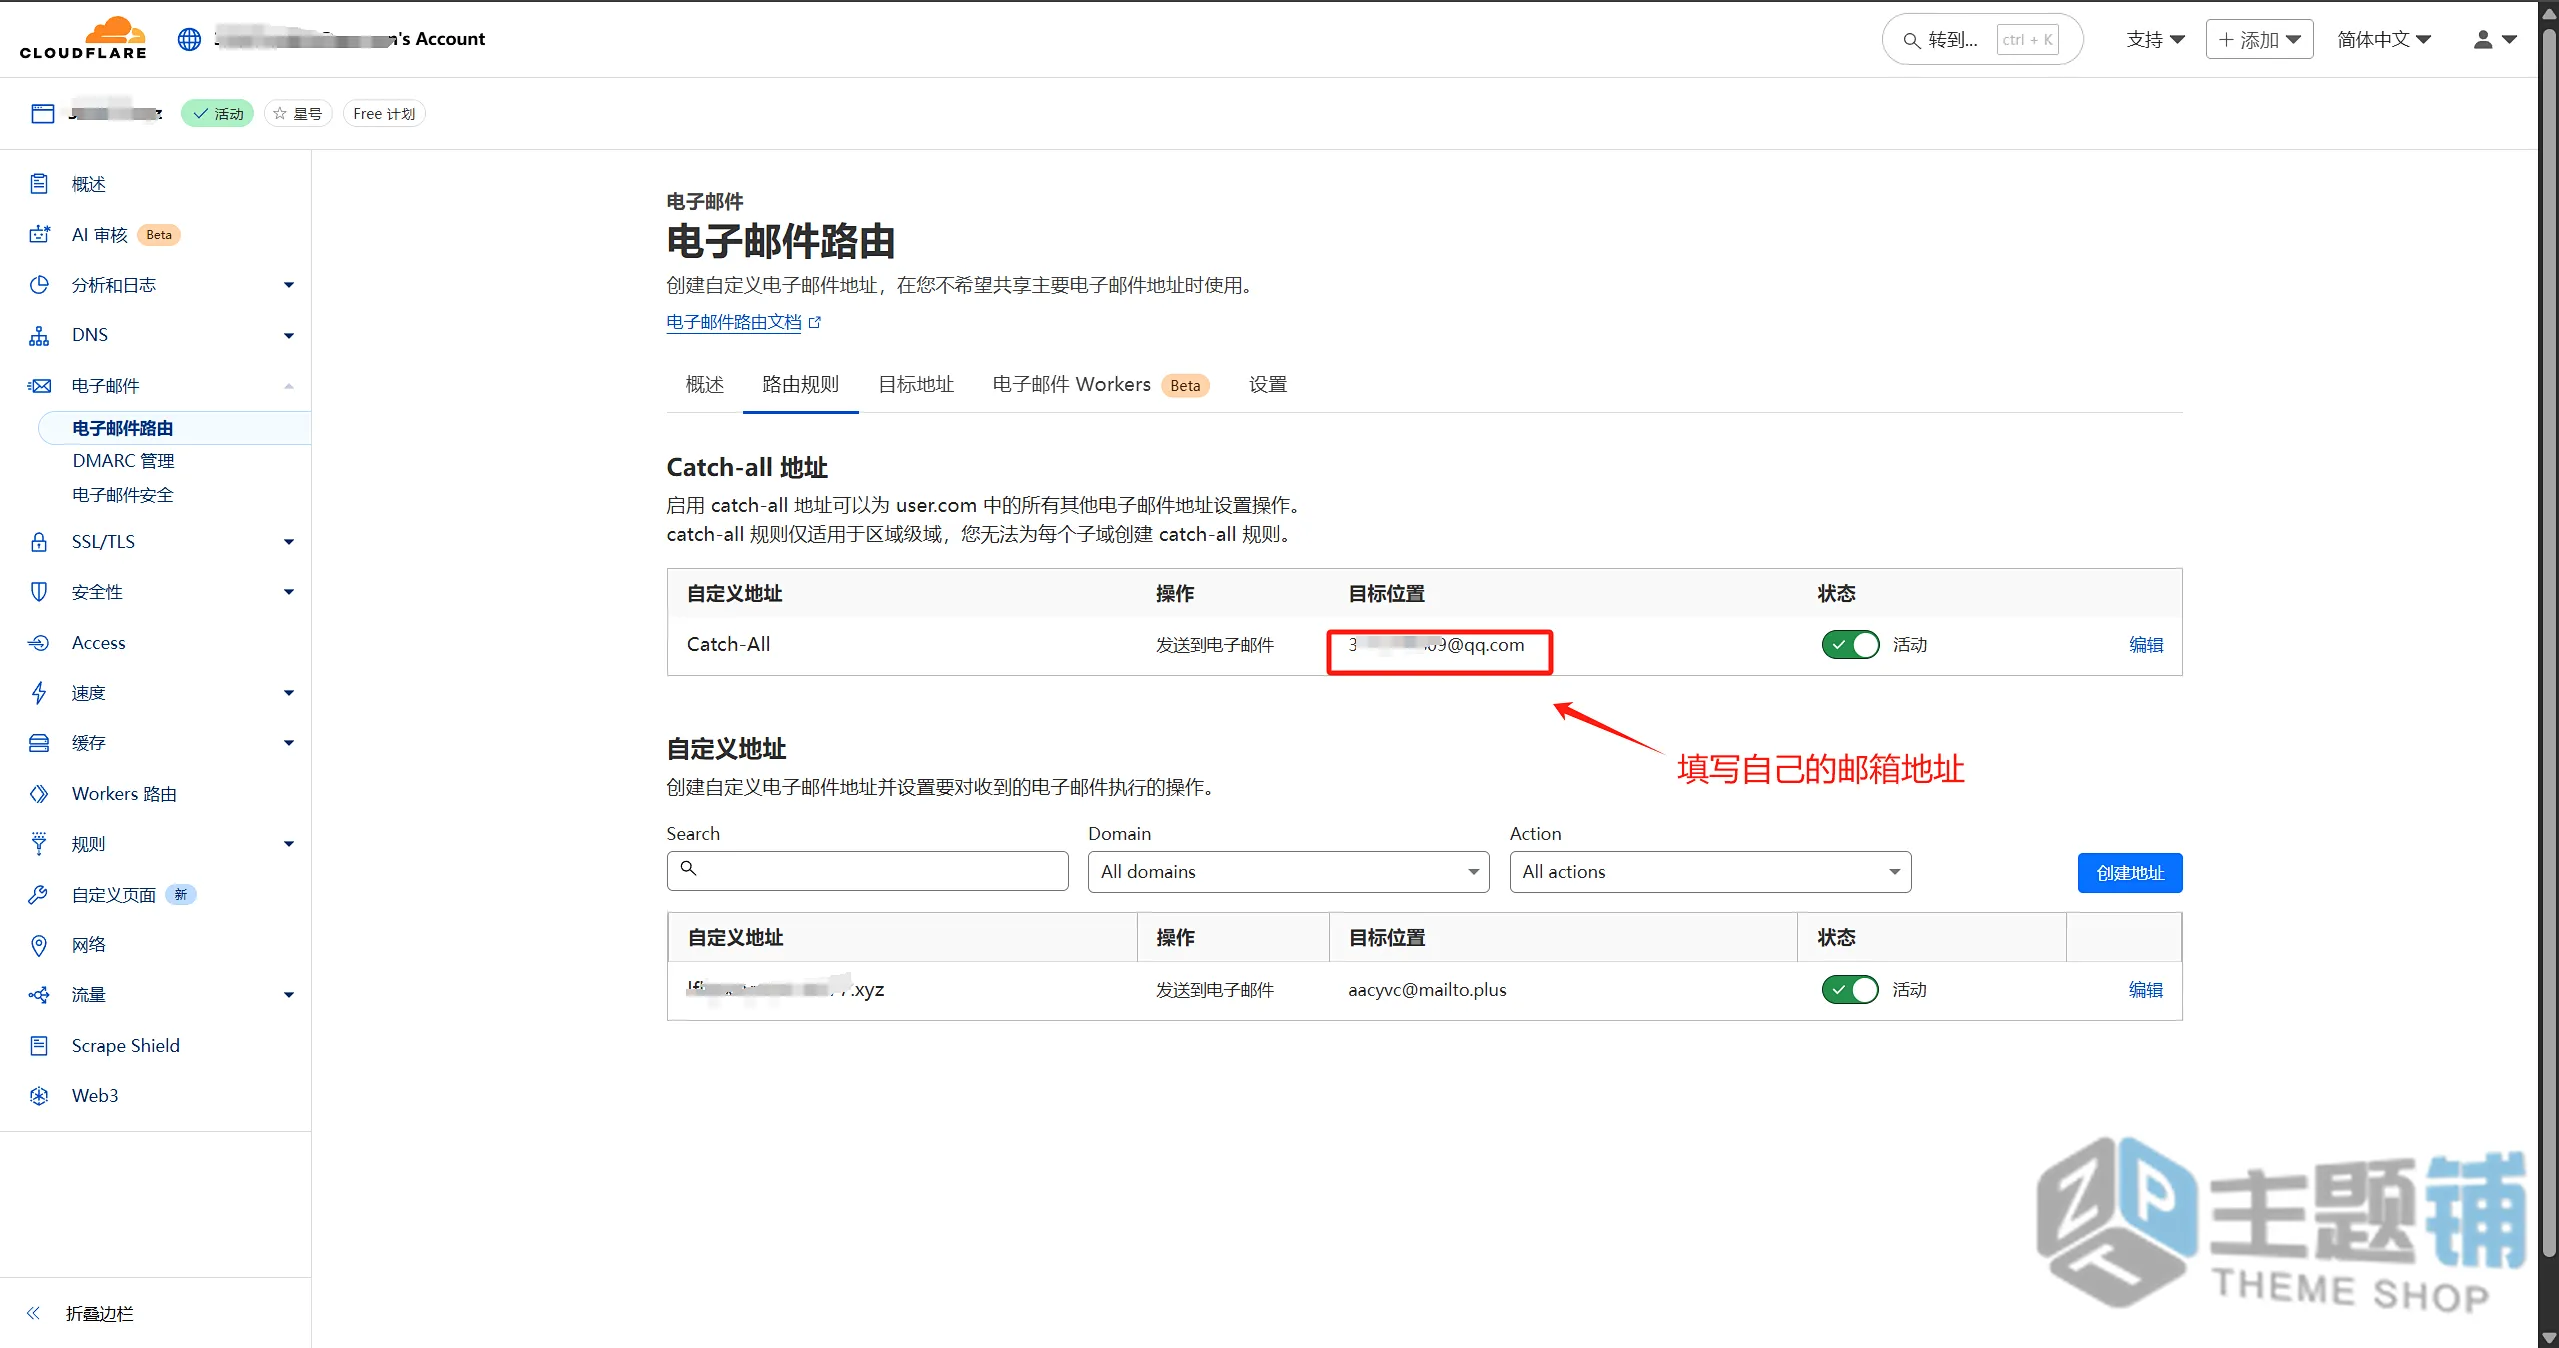Click the Scrape Shield document icon
2559x1348 pixels.
pos(39,1045)
